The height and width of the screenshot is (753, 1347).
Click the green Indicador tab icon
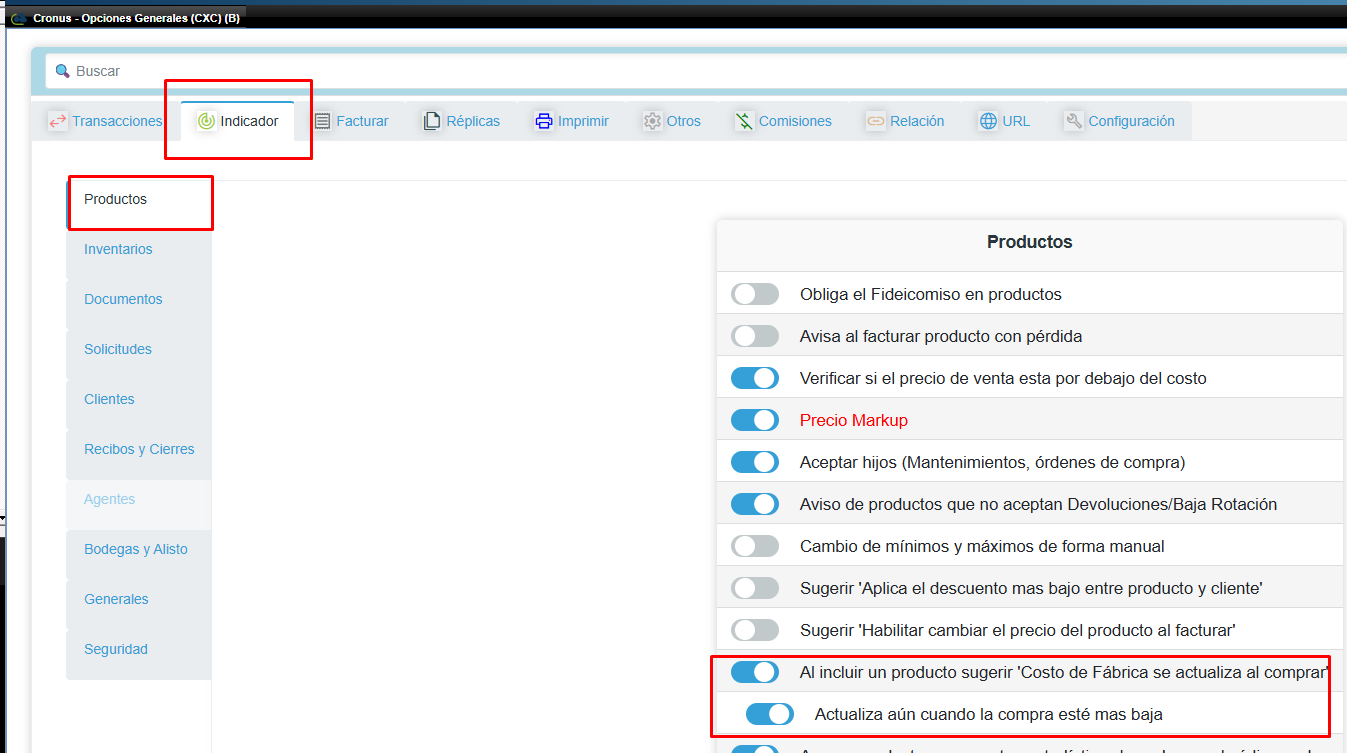coord(206,121)
